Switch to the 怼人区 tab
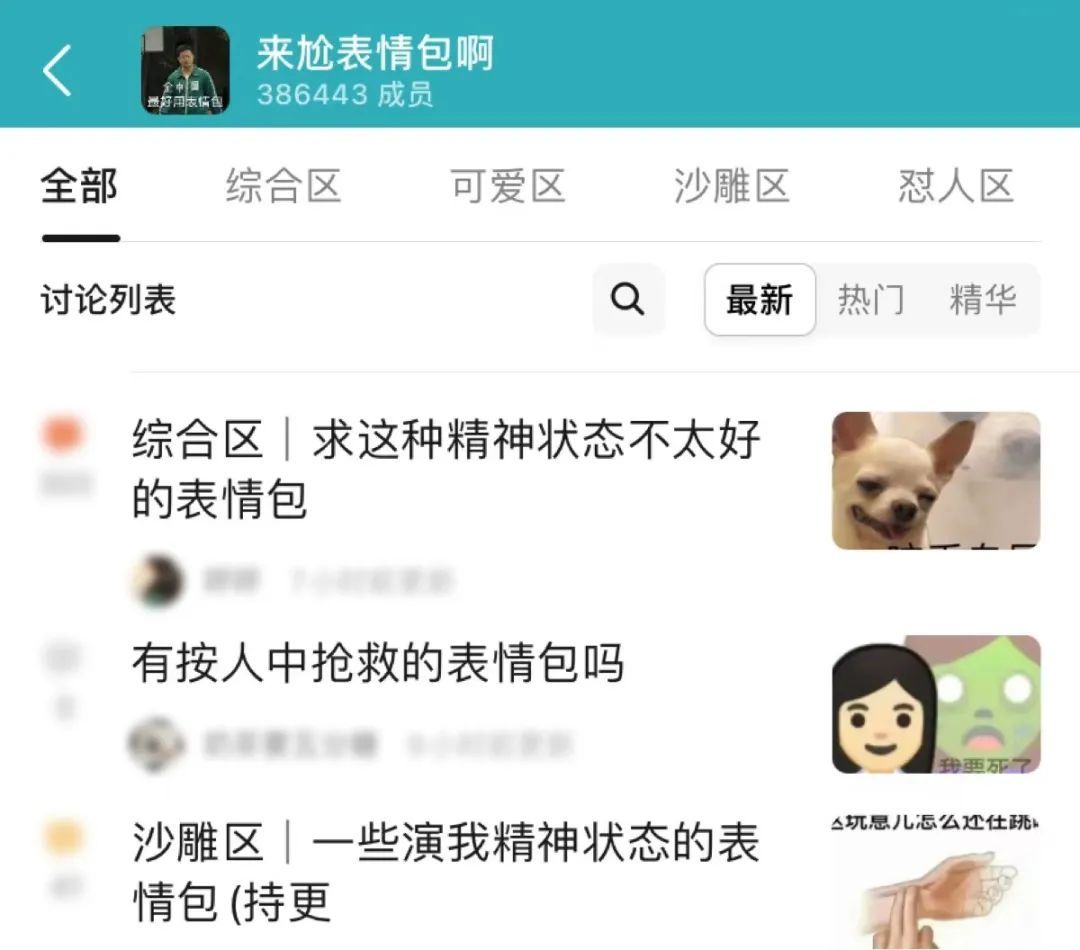This screenshot has height=950, width=1080. pos(956,186)
